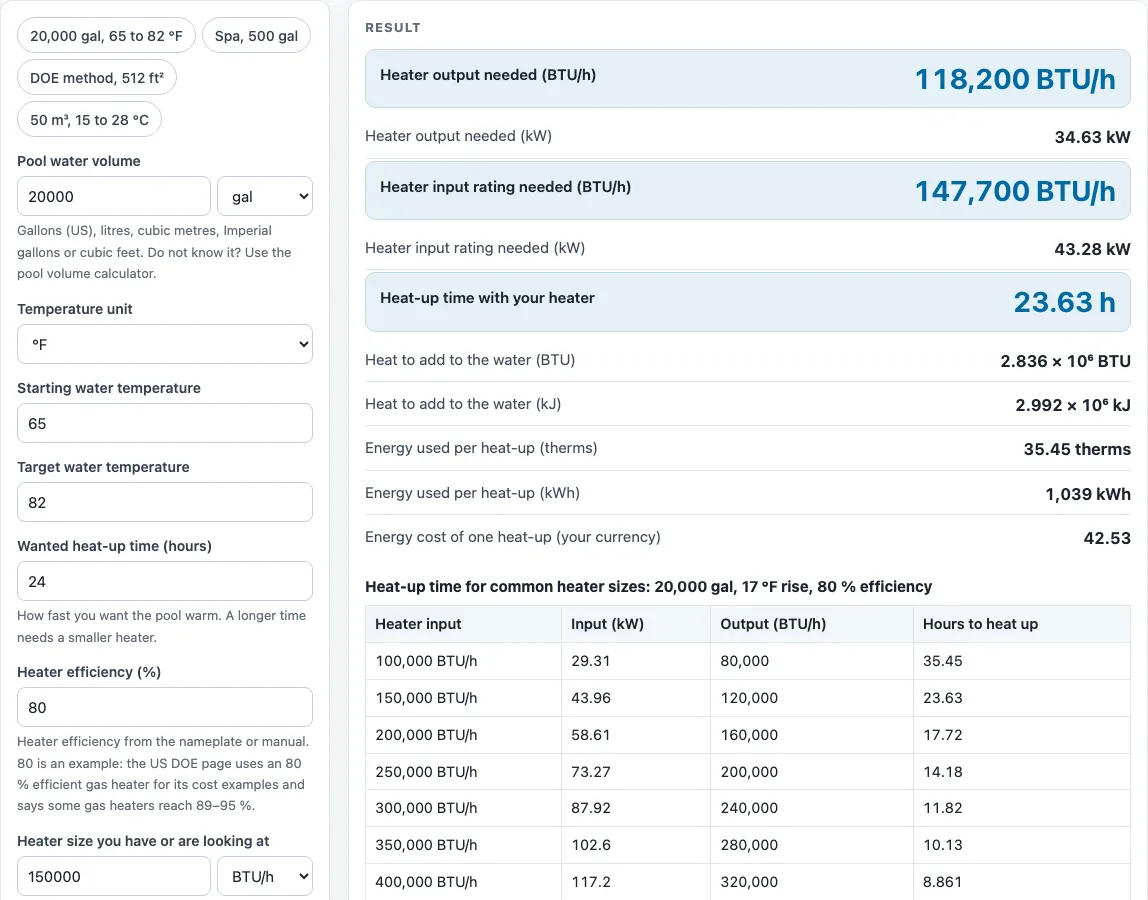The height and width of the screenshot is (900, 1148).
Task: Select the 200,000 BTU/h table row label
Action: pyautogui.click(x=426, y=734)
